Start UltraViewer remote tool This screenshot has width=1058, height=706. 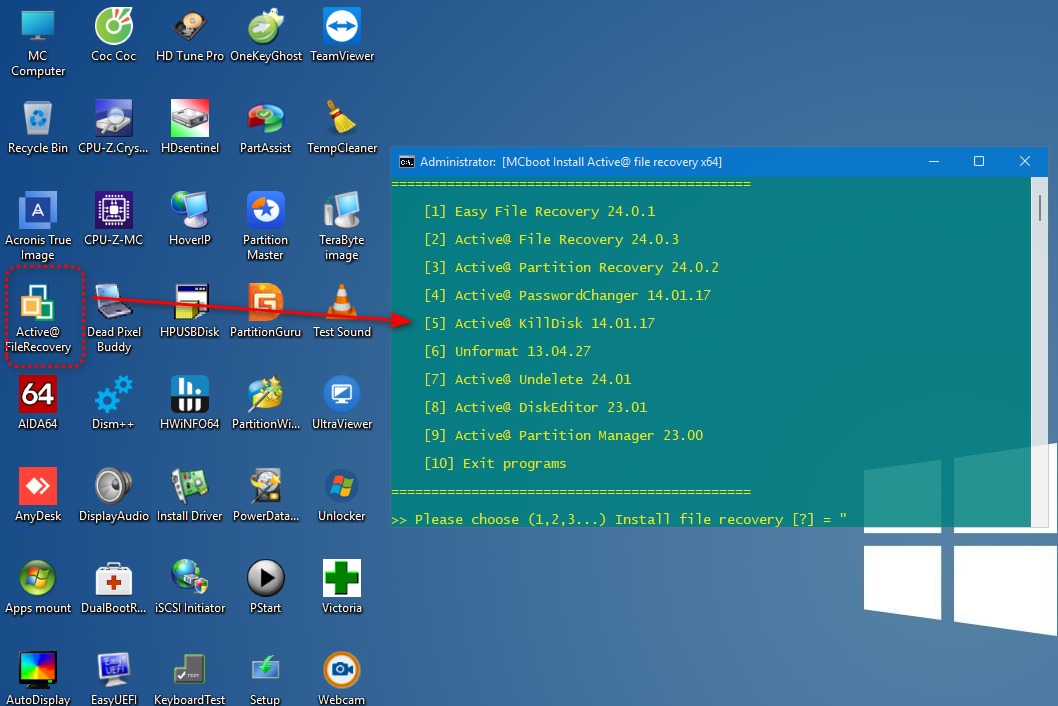pos(341,395)
